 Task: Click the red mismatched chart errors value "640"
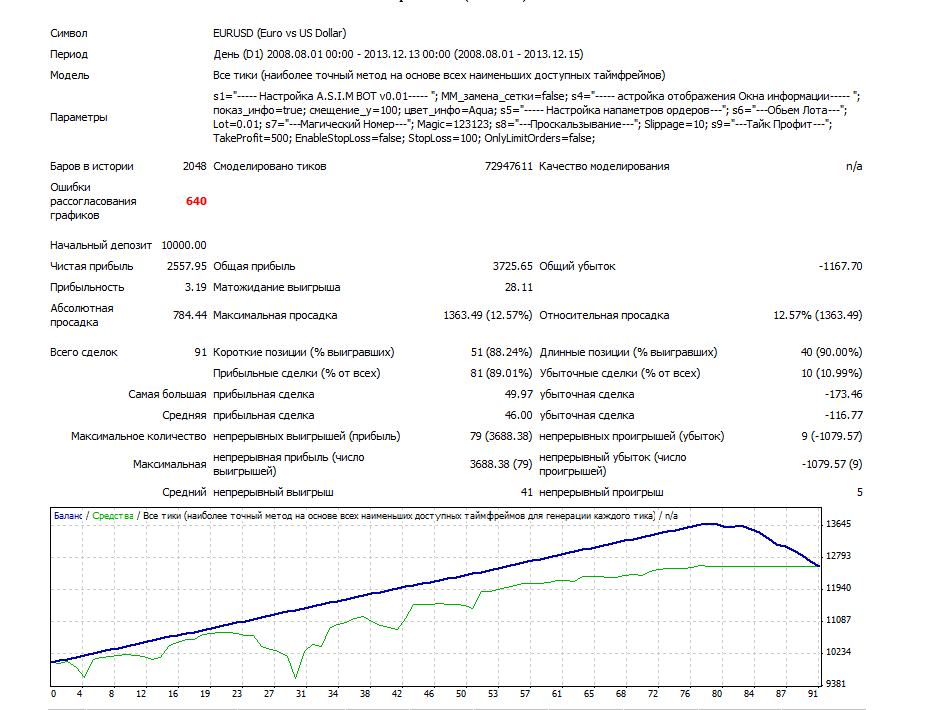click(196, 201)
